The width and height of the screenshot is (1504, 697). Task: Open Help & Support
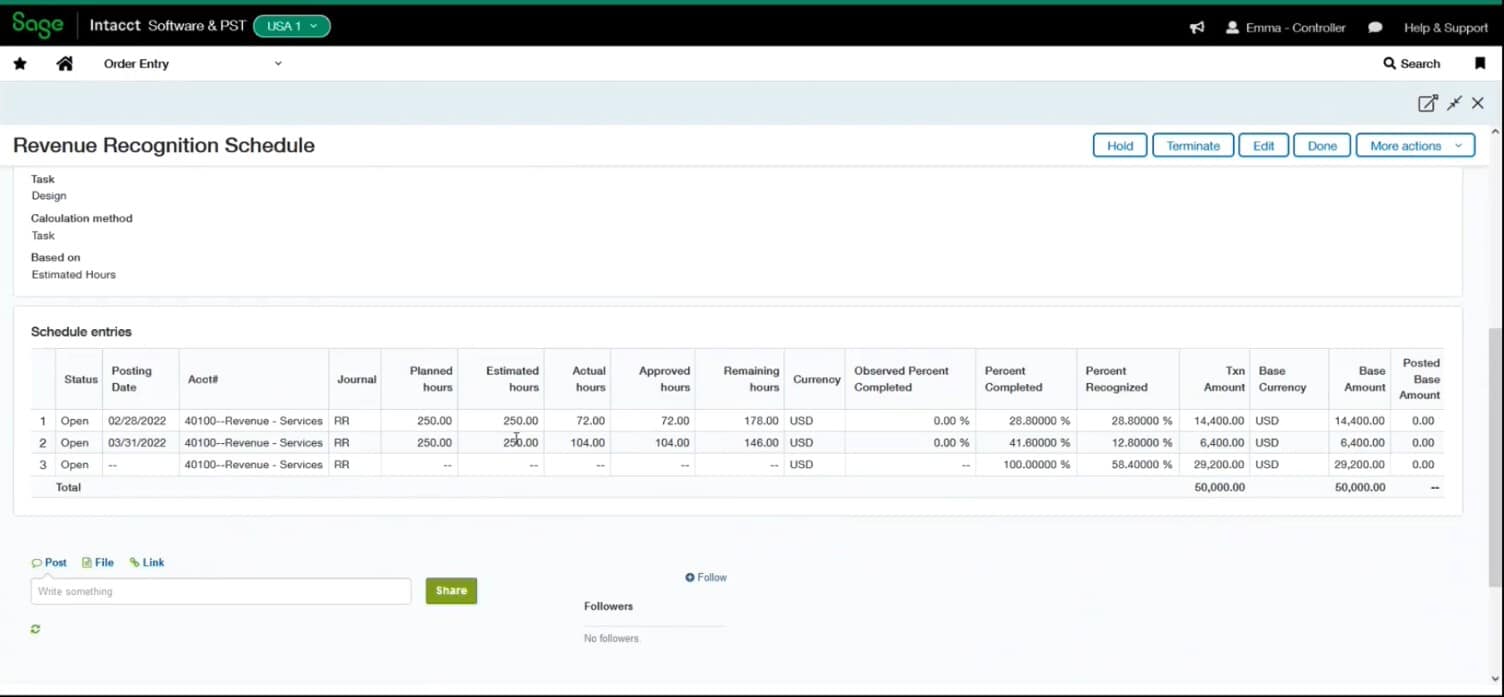[x=1445, y=28]
